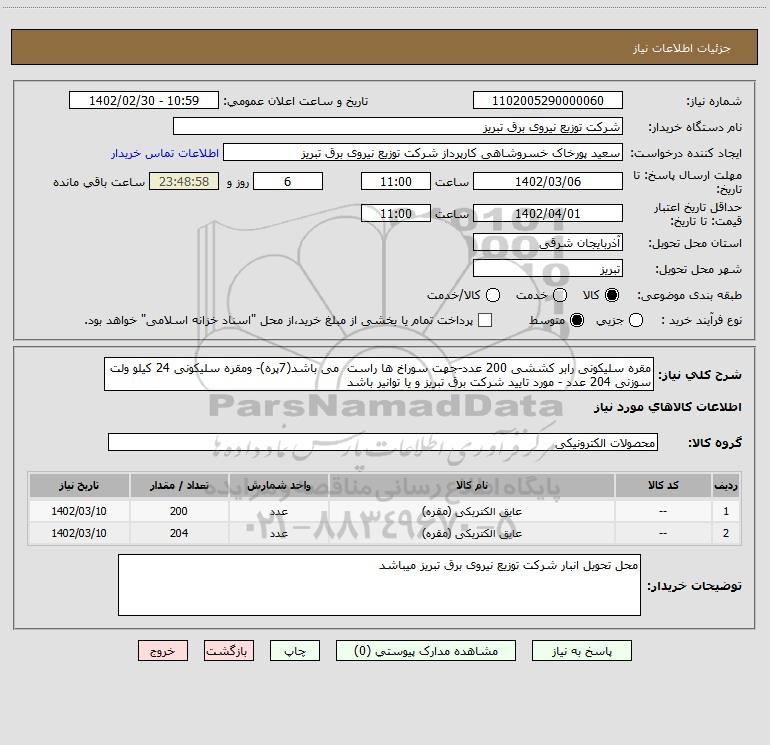Click the پاسخ به نیاز button

click(581, 651)
